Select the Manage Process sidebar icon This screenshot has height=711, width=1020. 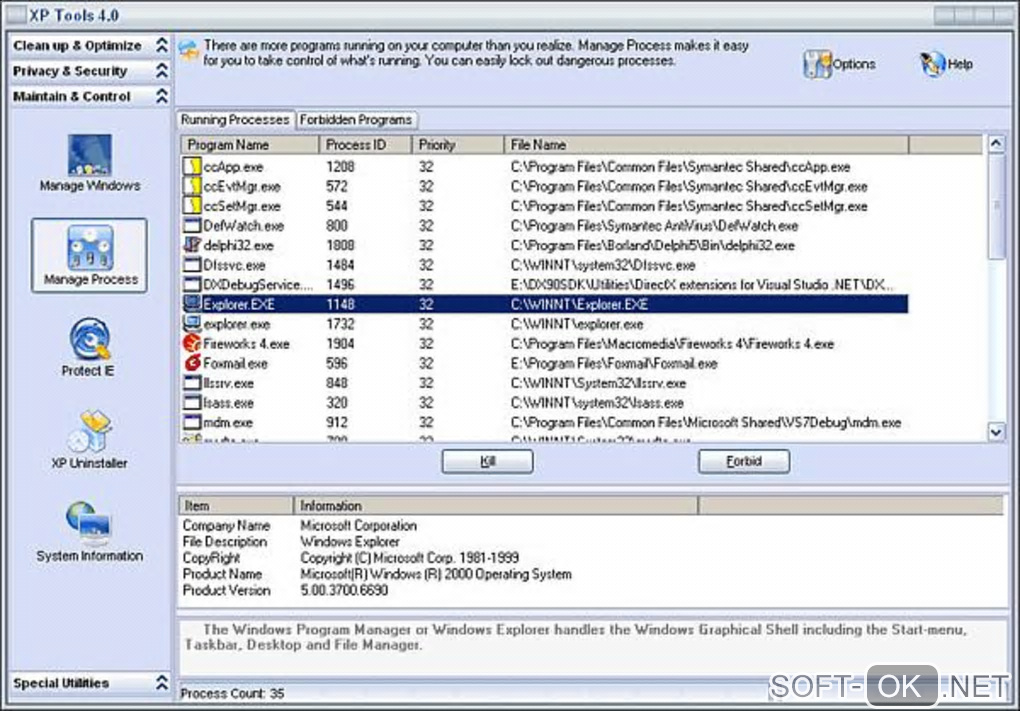[90, 247]
